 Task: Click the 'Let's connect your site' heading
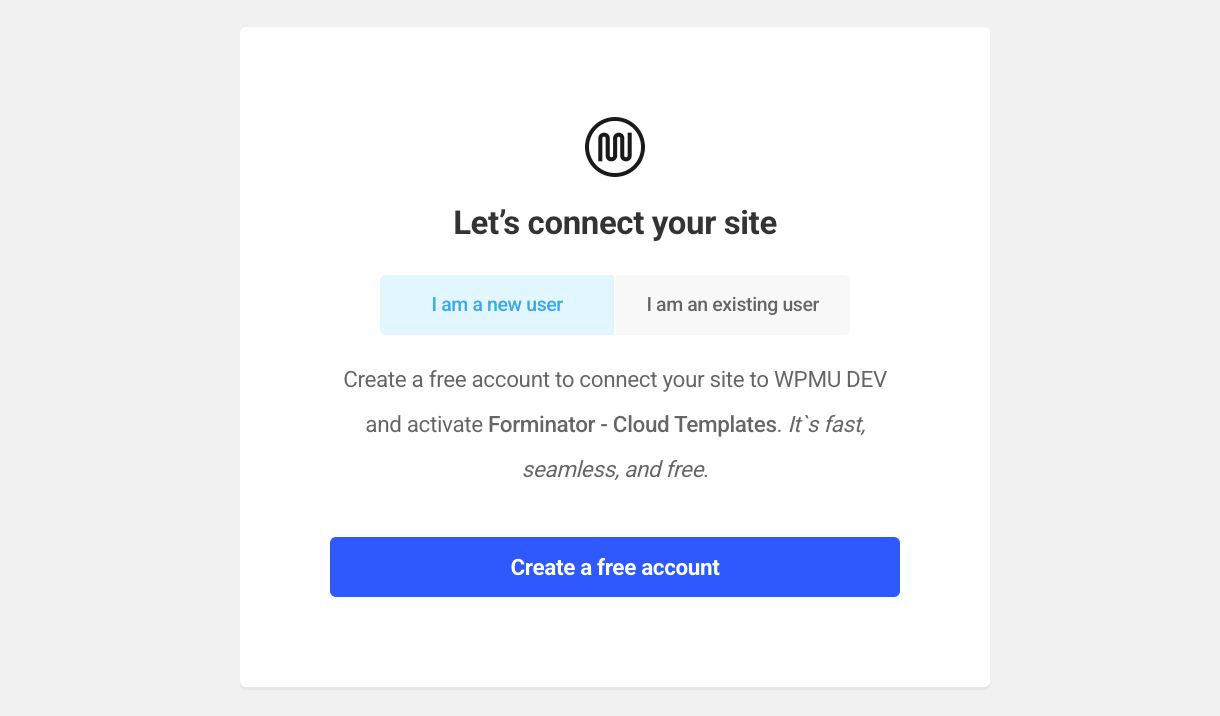coord(615,222)
